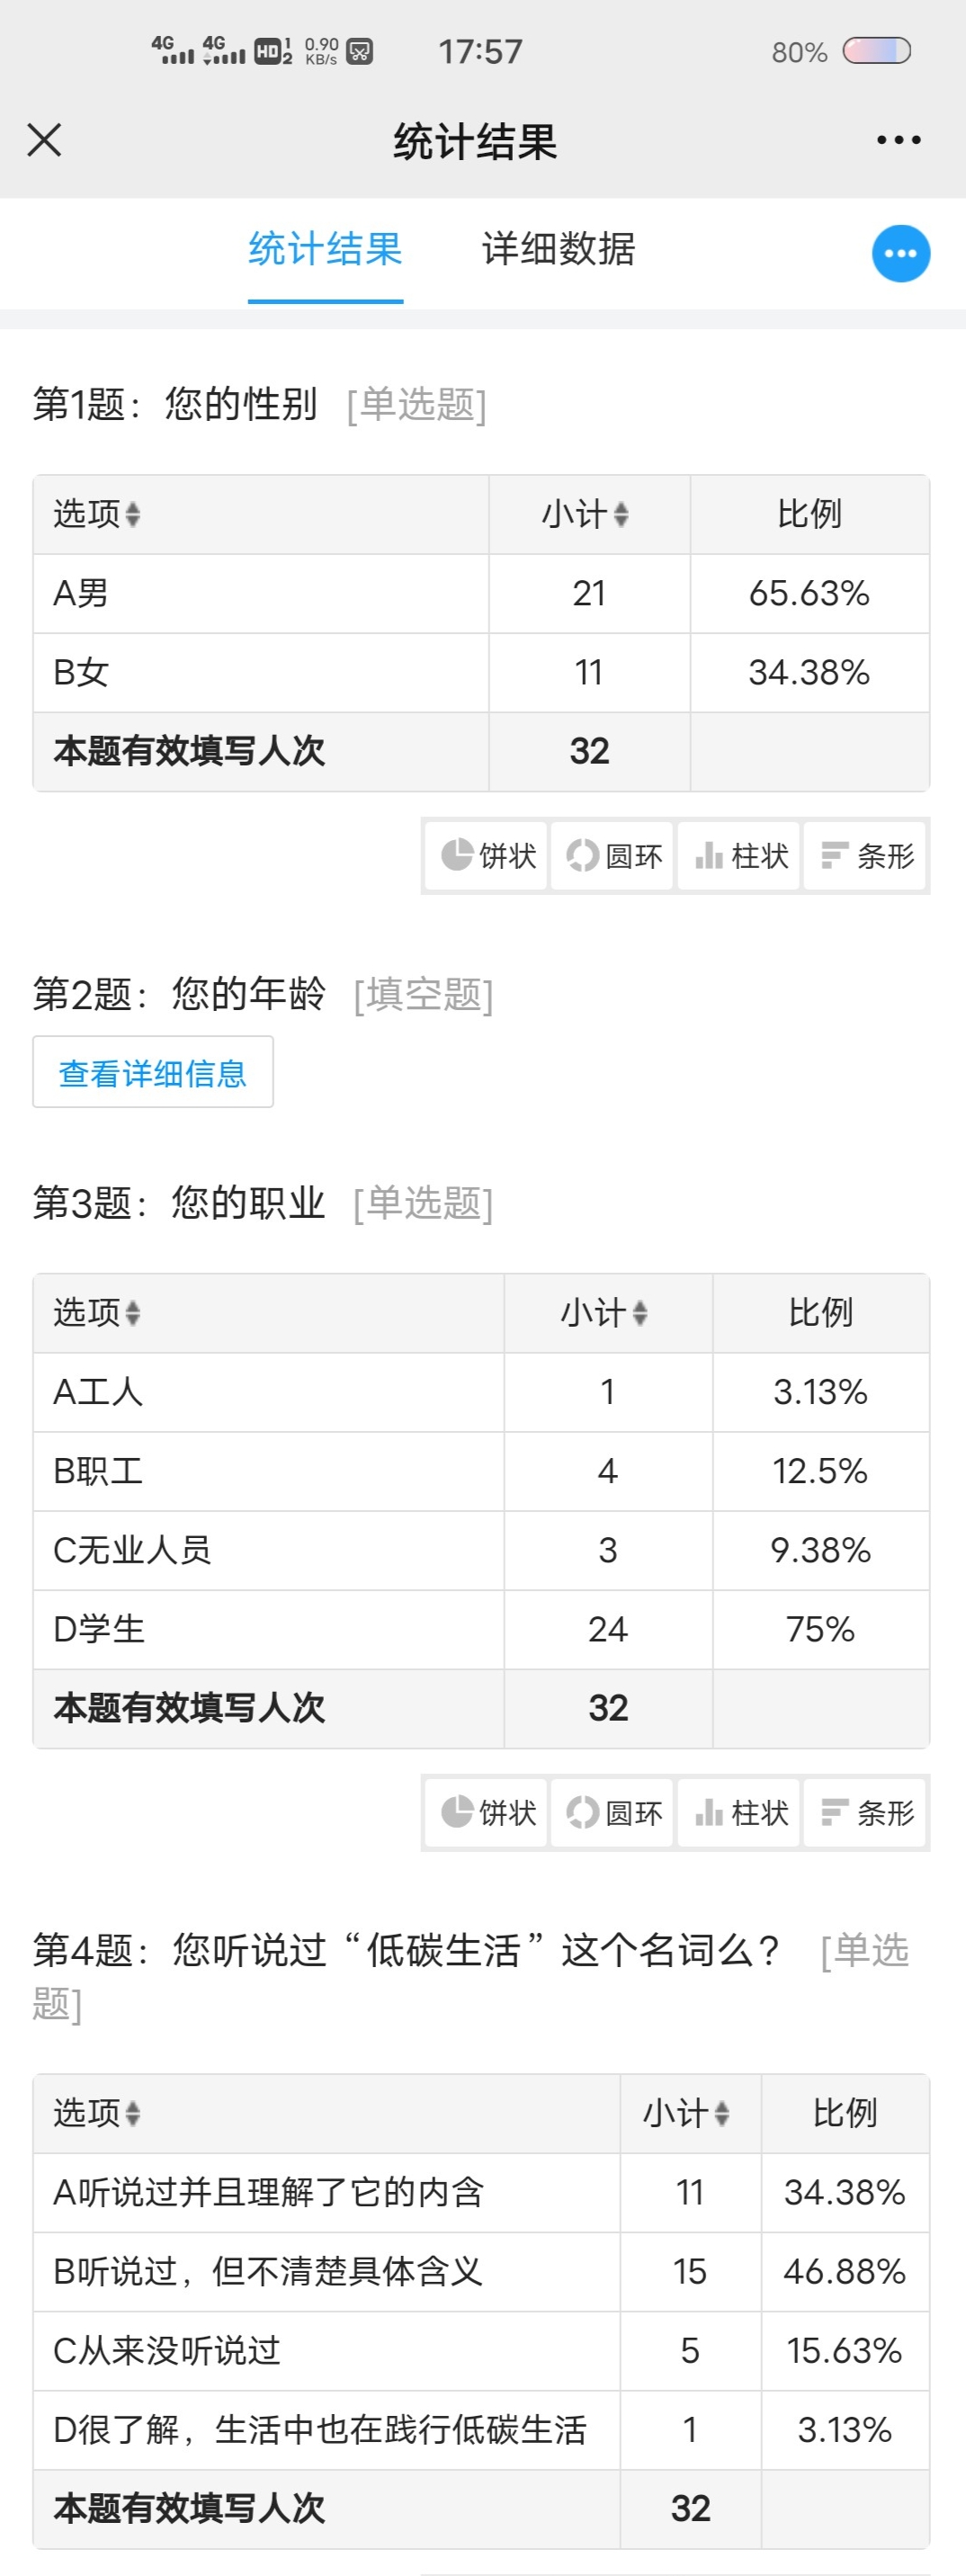Show donut chart (圆环) for question 1
The image size is (966, 2576).
614,856
